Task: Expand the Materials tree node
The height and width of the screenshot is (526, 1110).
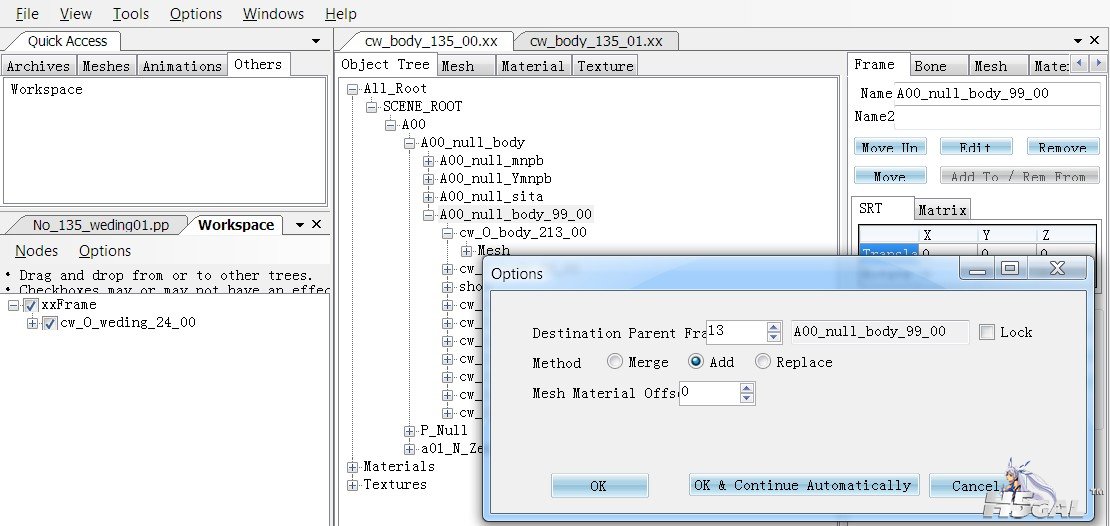Action: point(352,467)
